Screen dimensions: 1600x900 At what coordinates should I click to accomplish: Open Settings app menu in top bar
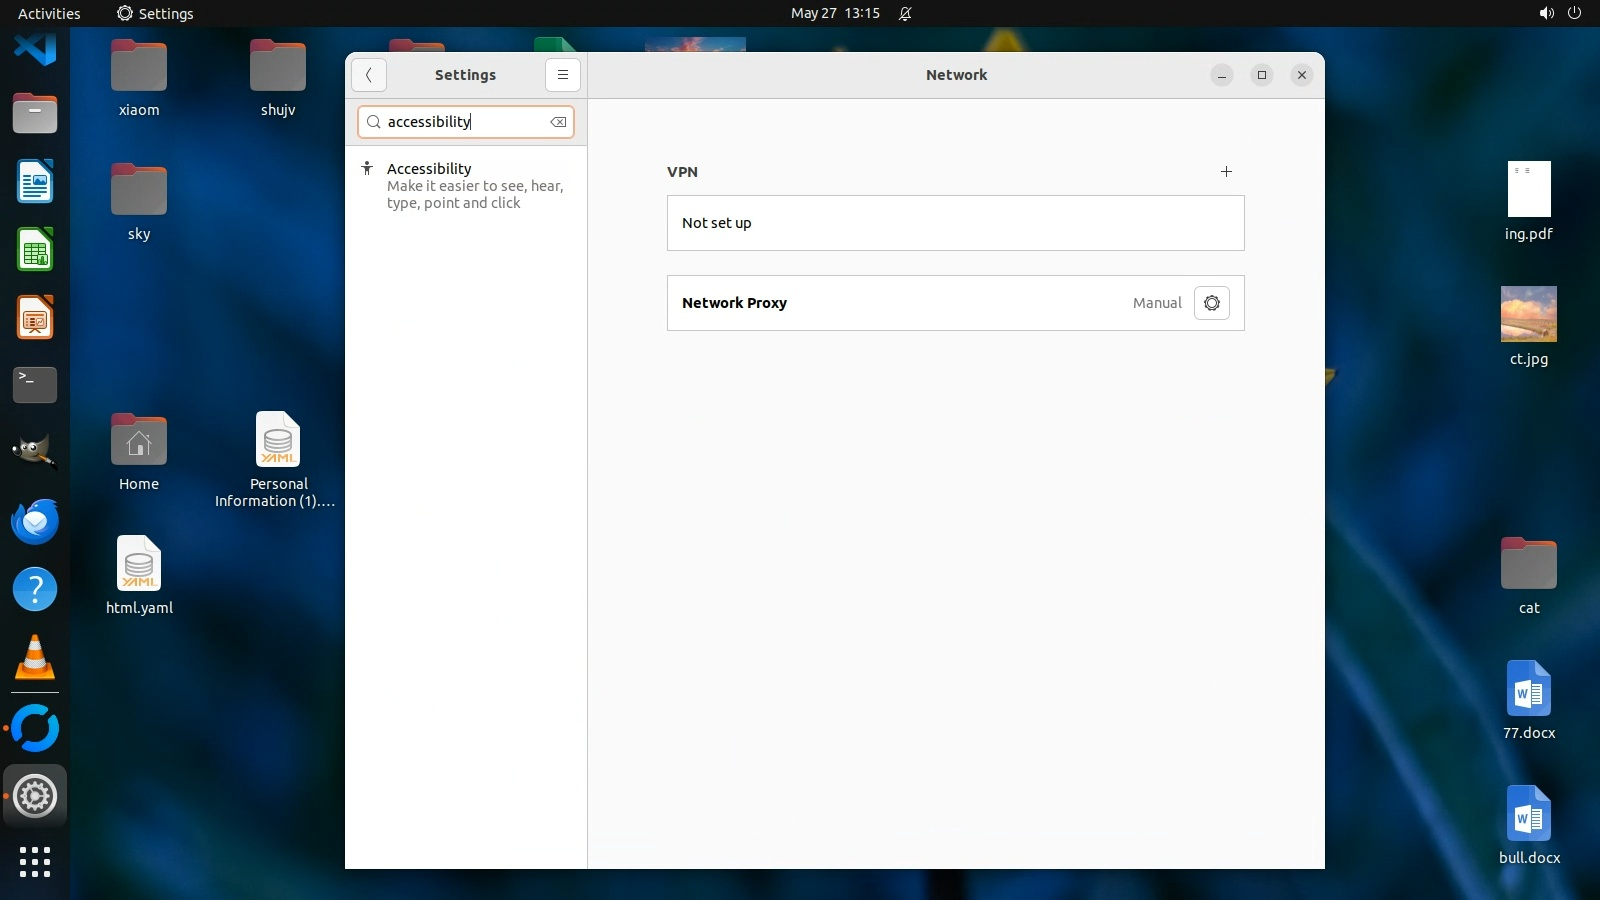155,13
